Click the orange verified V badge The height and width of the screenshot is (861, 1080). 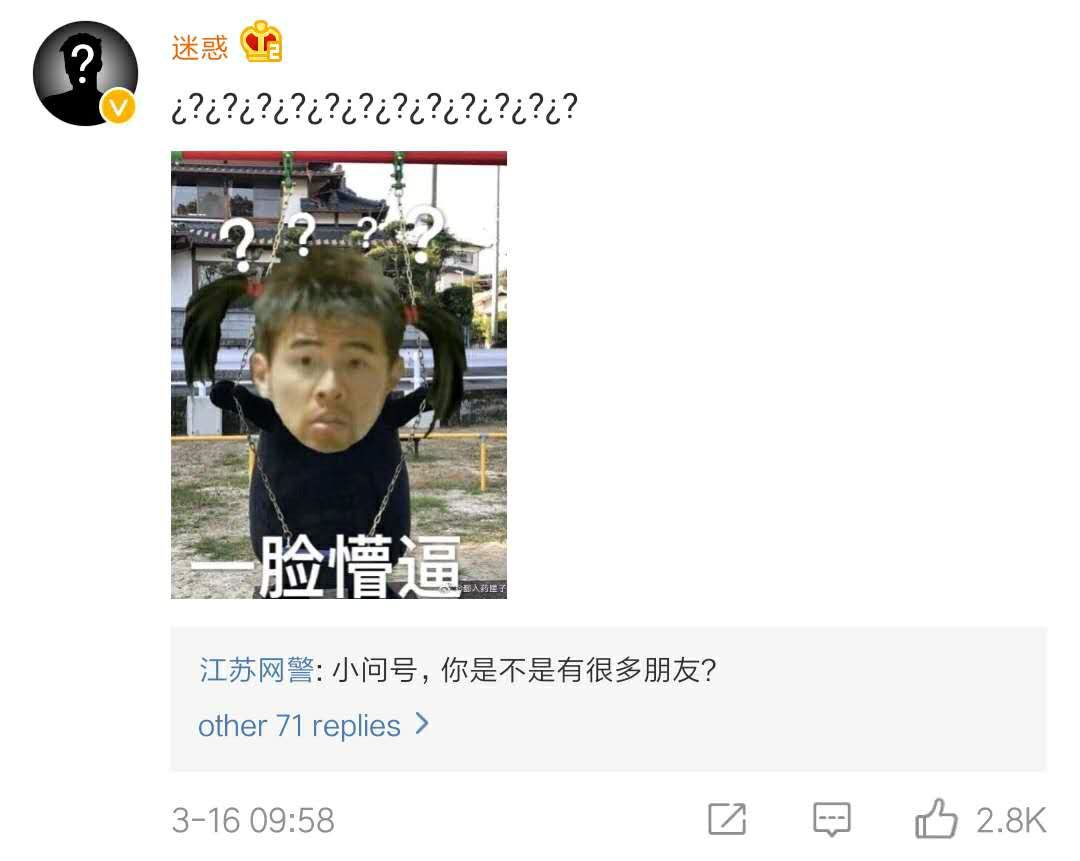pos(118,107)
